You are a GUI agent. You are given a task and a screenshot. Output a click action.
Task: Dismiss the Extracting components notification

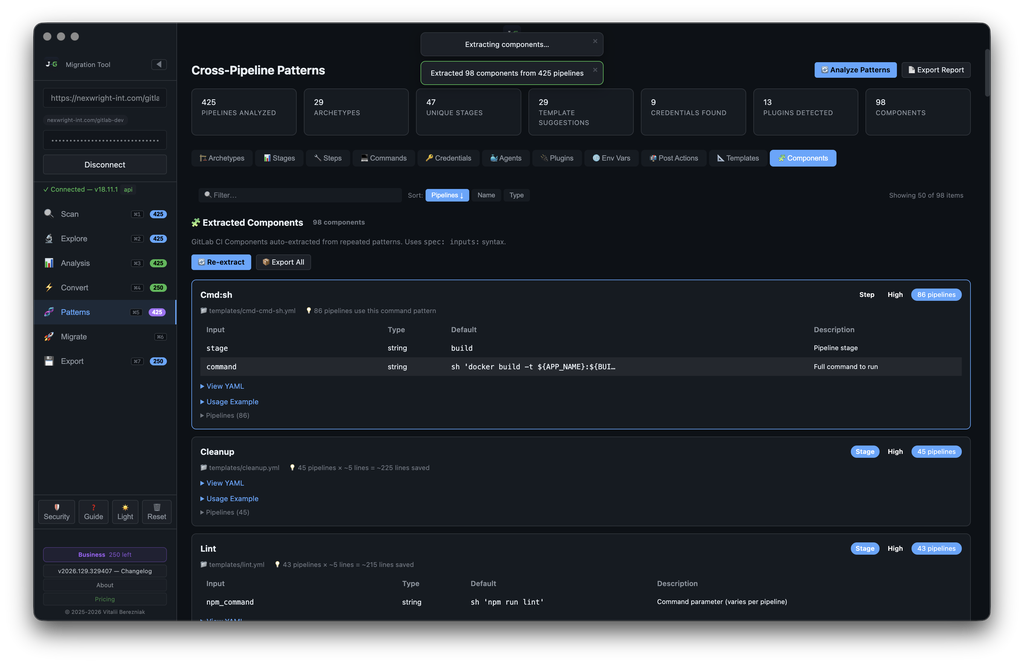coord(595,41)
